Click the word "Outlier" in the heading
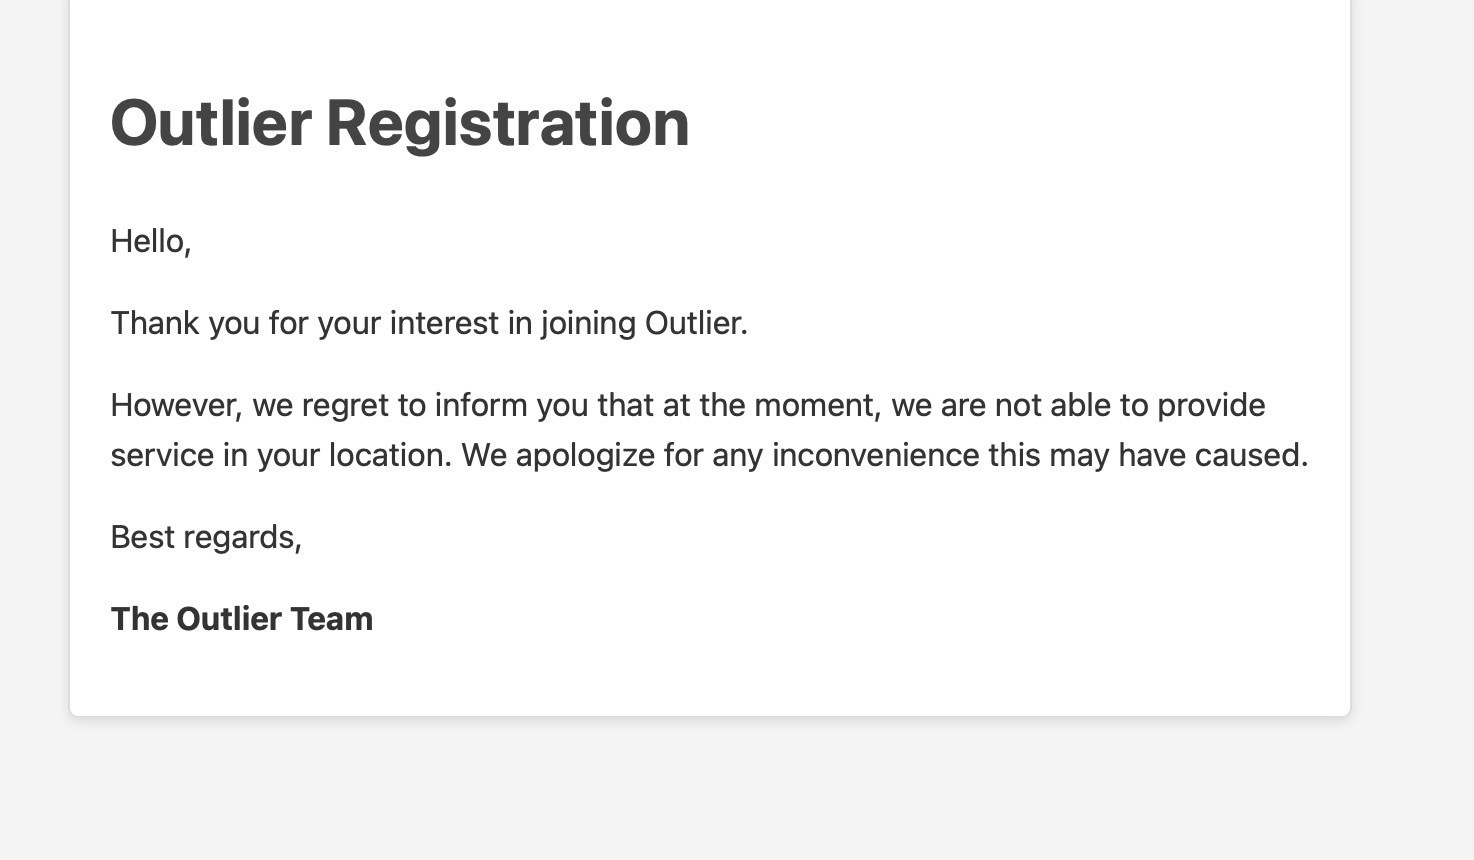The width and height of the screenshot is (1474, 860). coord(211,123)
